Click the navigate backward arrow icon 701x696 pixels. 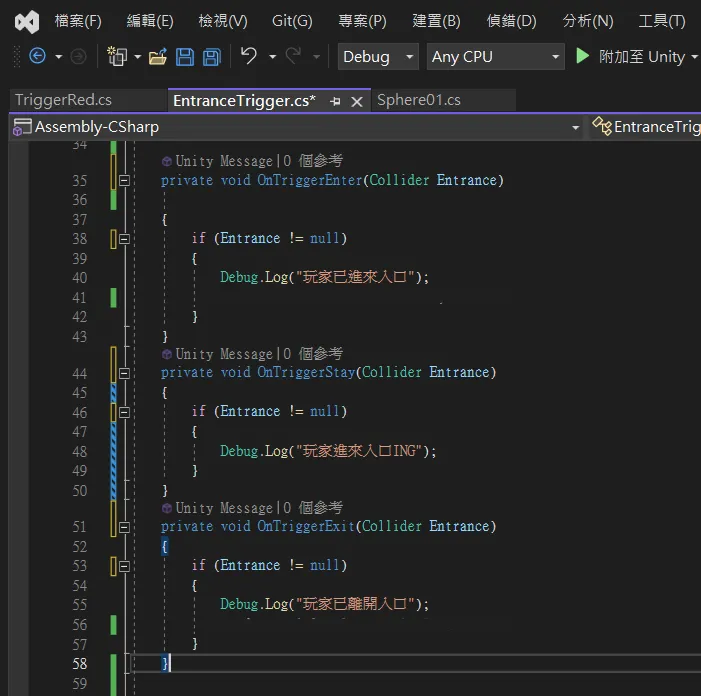tap(37, 57)
